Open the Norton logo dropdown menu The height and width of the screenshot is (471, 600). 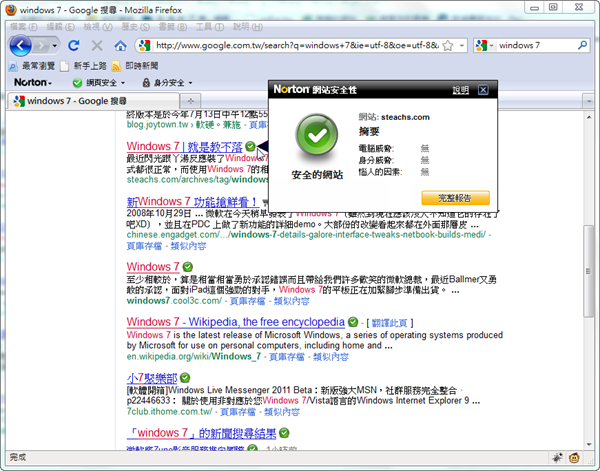tap(32, 82)
